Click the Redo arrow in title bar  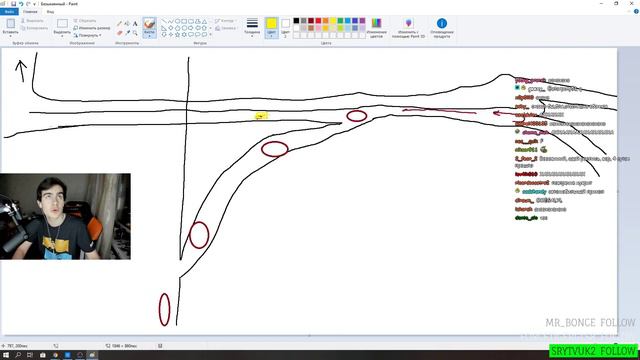(28, 4)
